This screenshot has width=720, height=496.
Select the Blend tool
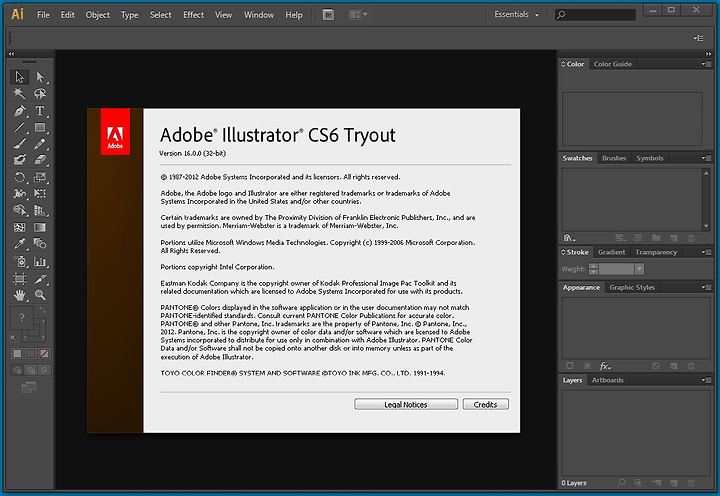(40, 243)
